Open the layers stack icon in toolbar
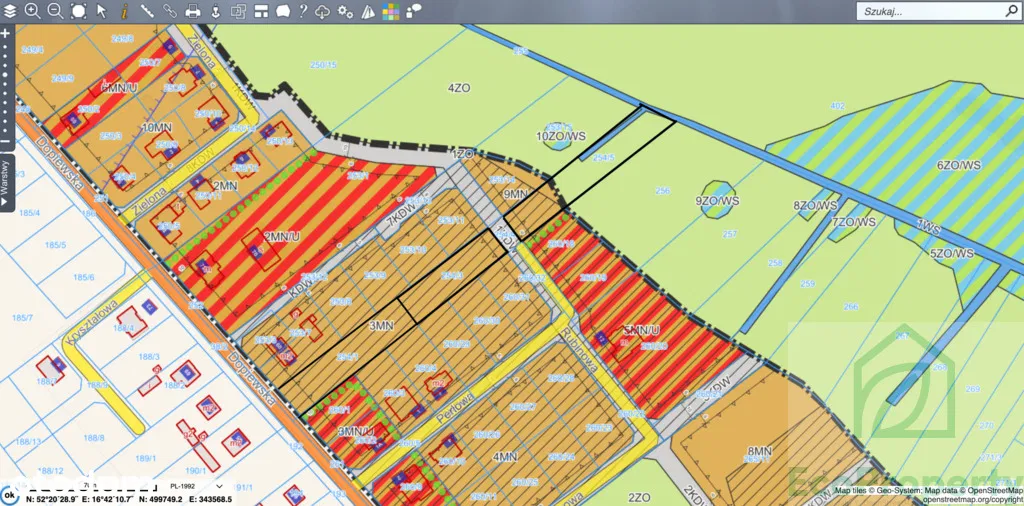 click(10, 11)
